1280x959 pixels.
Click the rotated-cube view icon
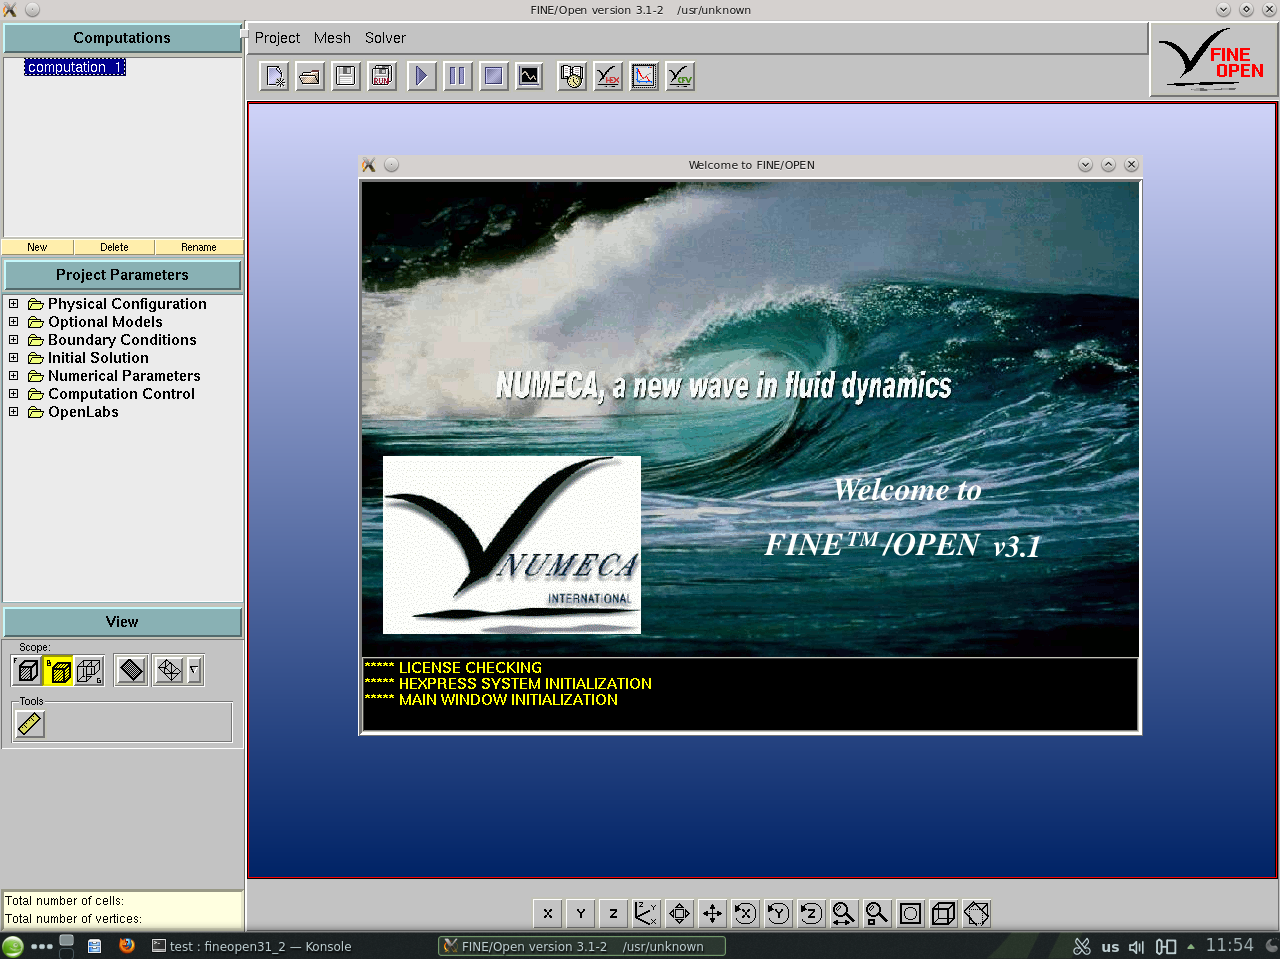pyautogui.click(x=977, y=913)
